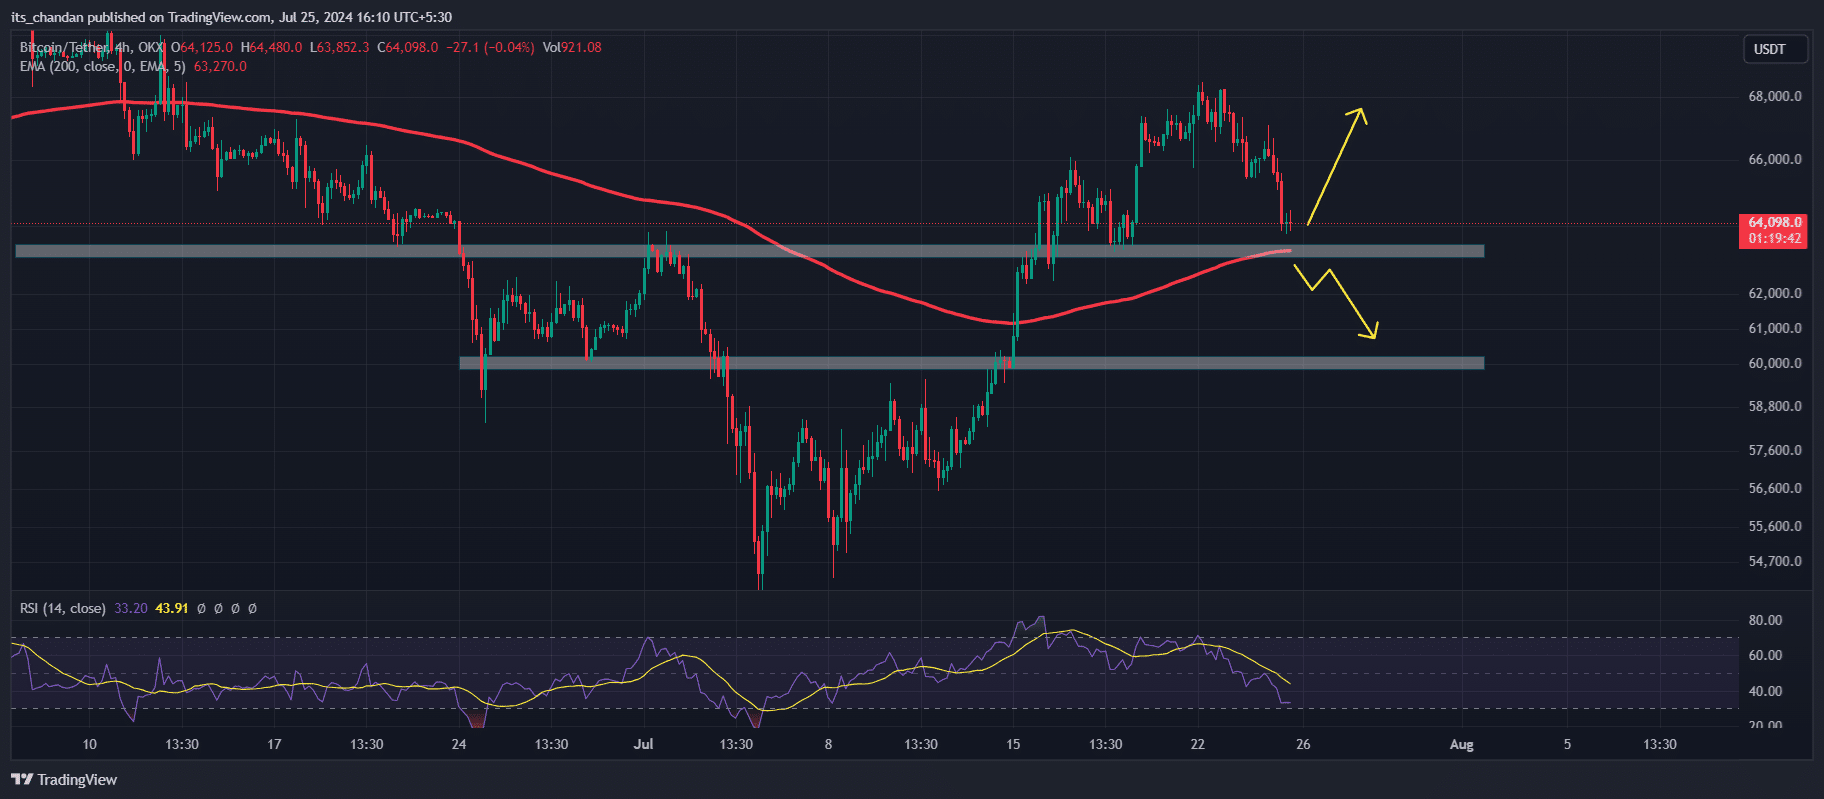Open the USDT currency selector
Viewport: 1824px width, 799px height.
click(x=1776, y=49)
